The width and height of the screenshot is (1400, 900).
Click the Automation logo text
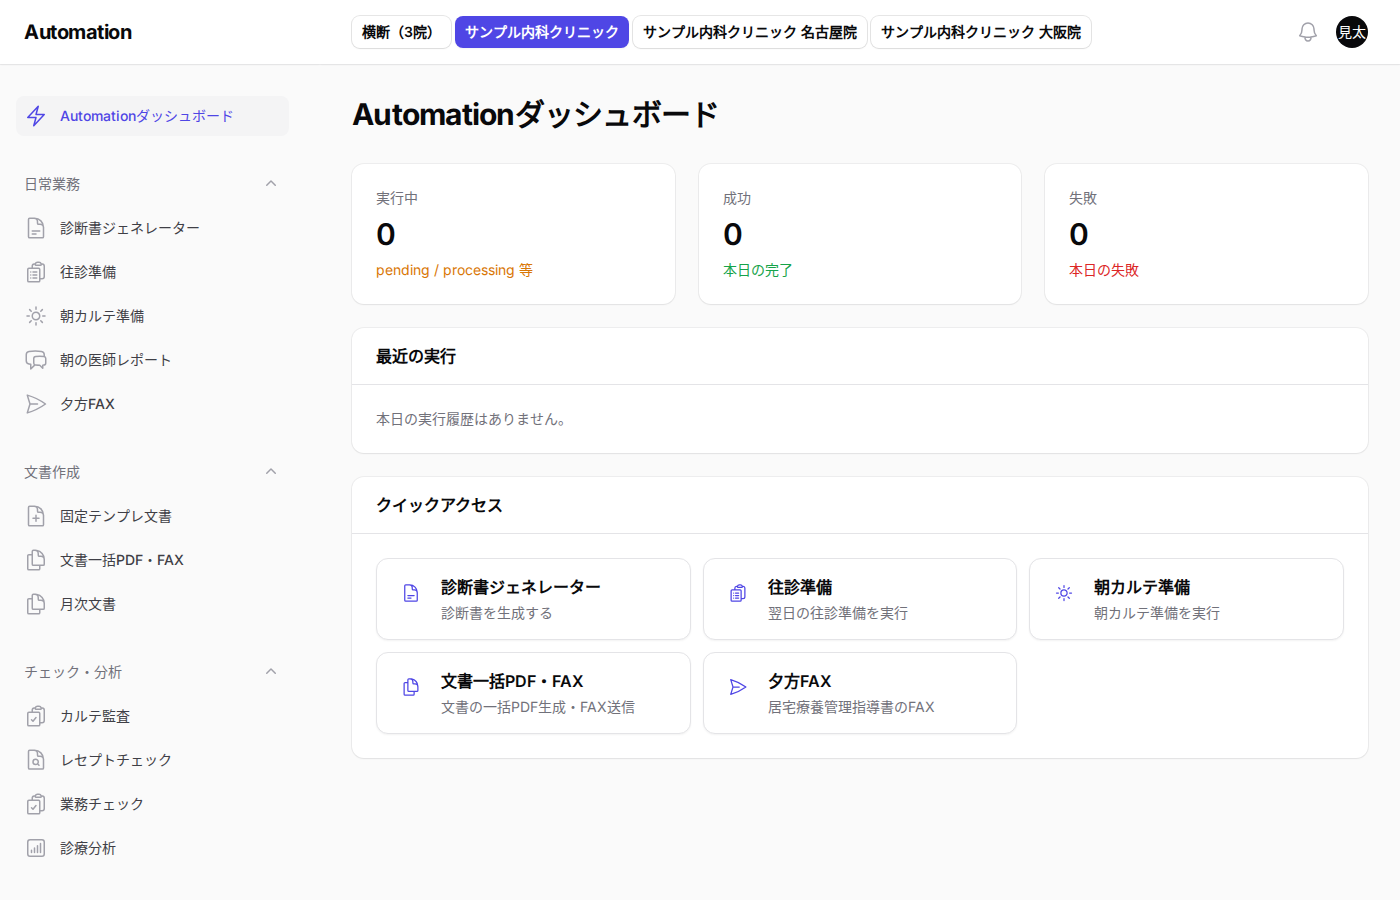tap(78, 32)
